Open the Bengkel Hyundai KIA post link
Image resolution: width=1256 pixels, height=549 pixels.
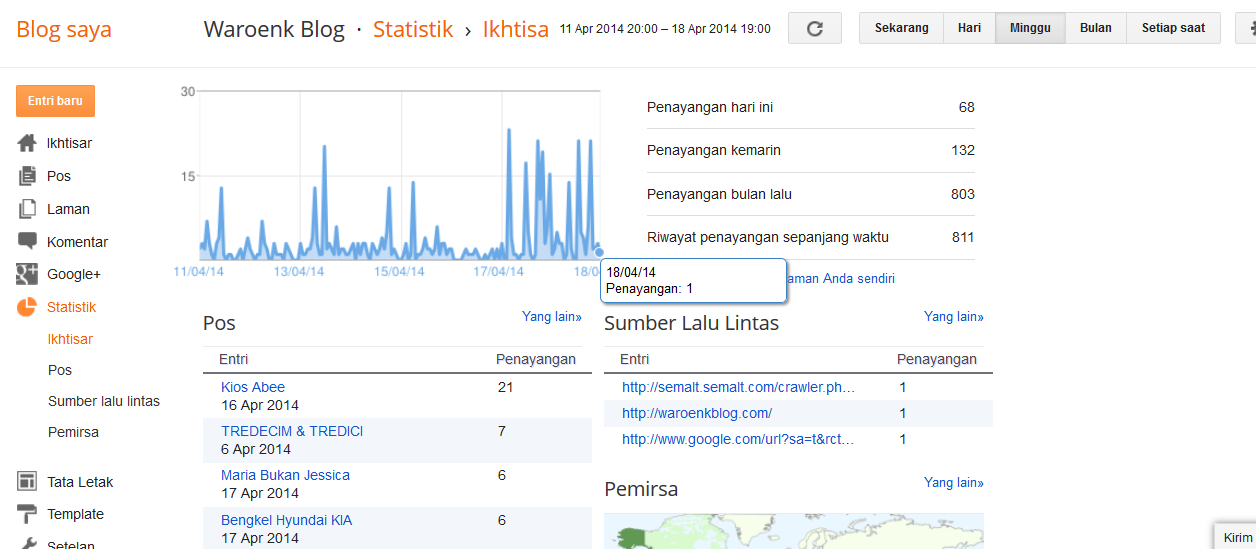(x=286, y=520)
